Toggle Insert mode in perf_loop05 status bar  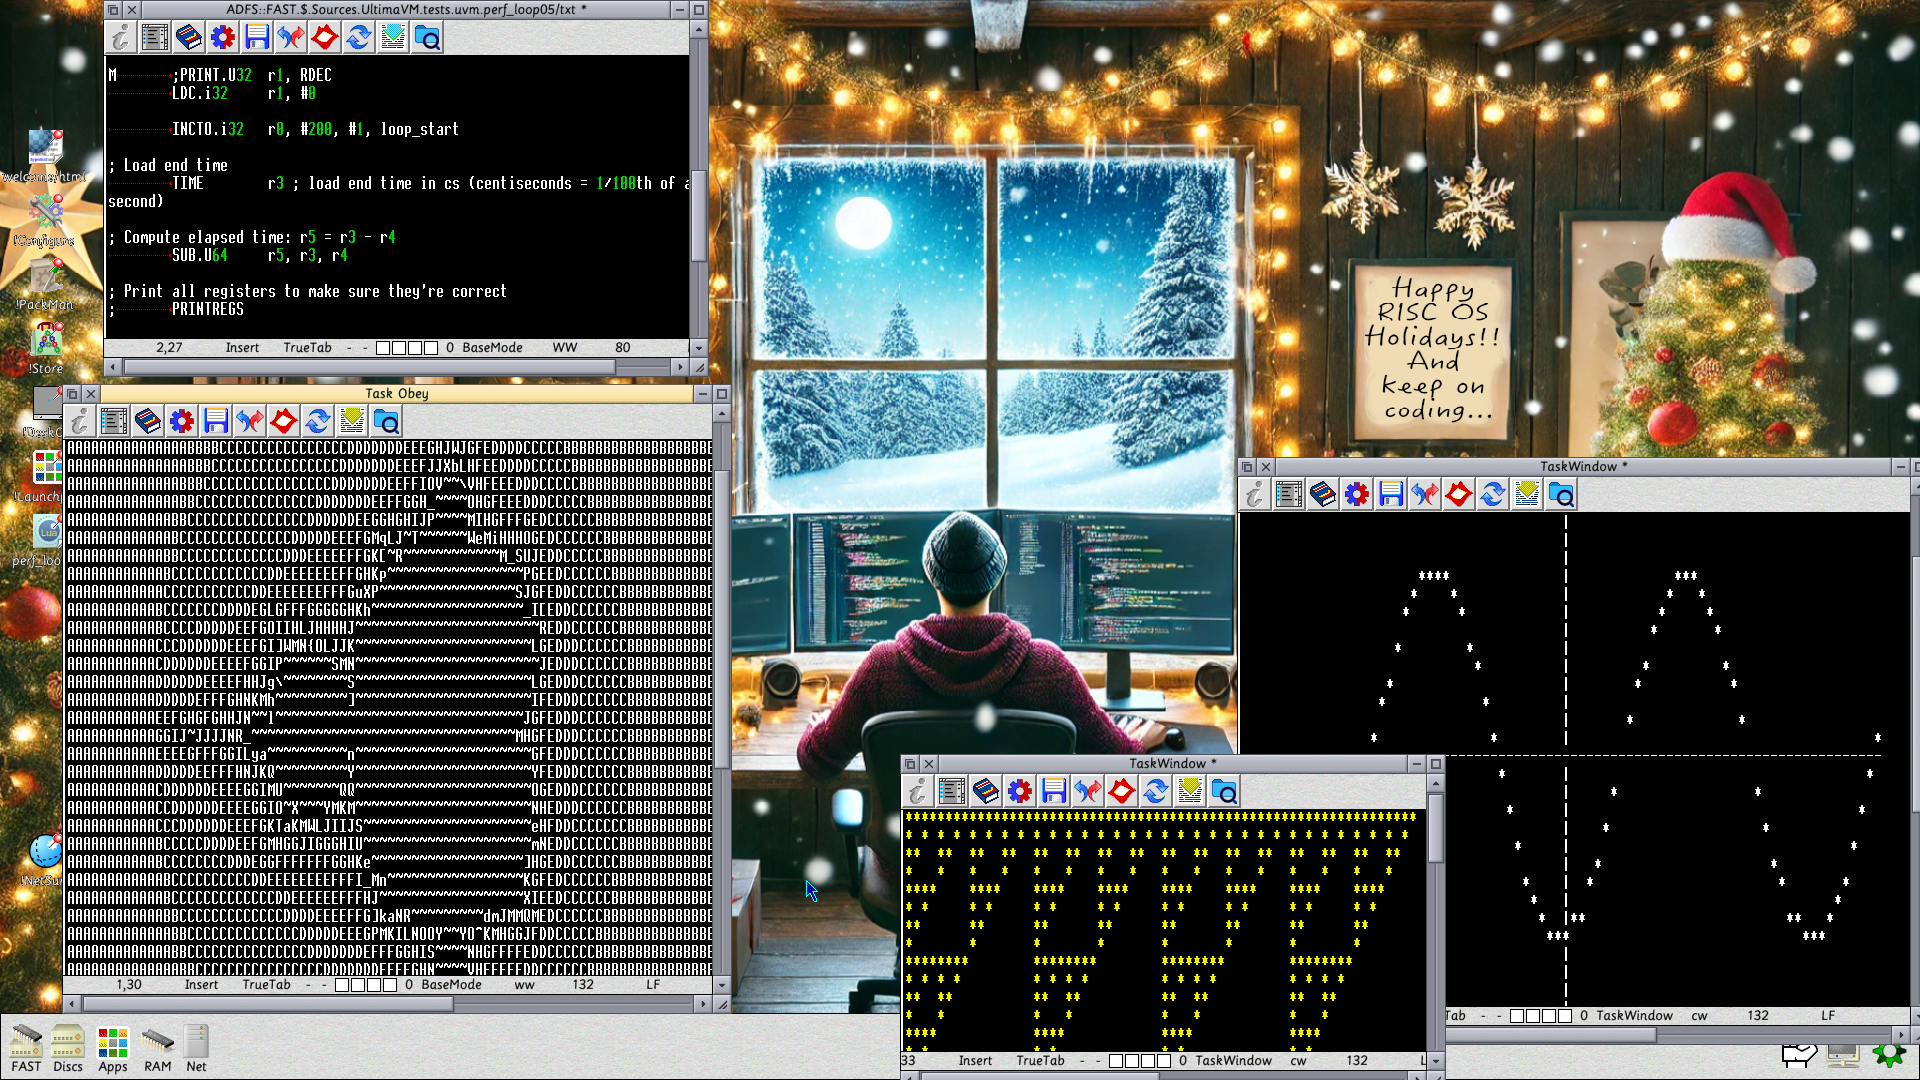[242, 348]
